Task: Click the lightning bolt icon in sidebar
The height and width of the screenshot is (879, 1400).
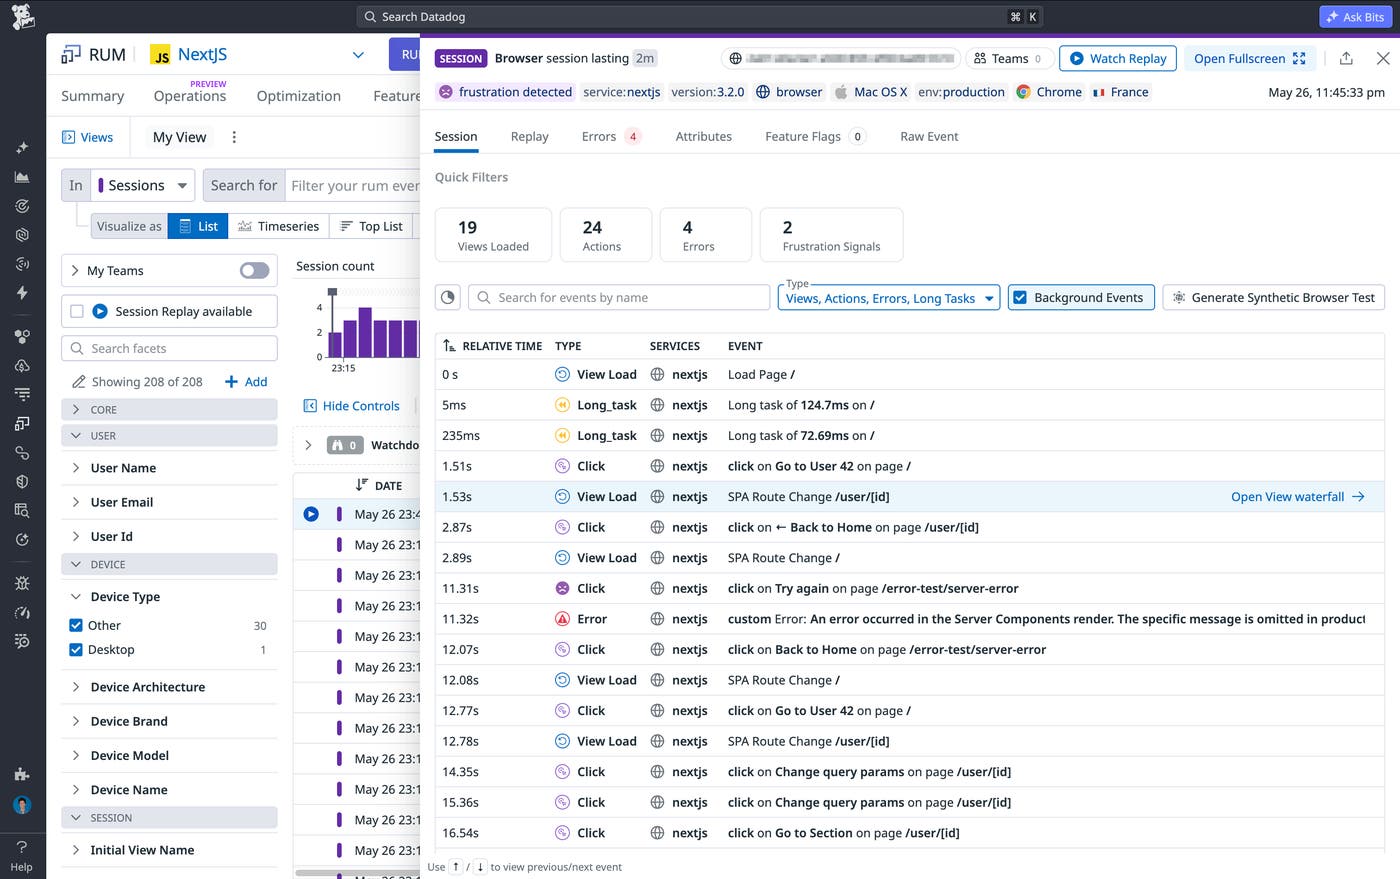Action: click(x=22, y=293)
